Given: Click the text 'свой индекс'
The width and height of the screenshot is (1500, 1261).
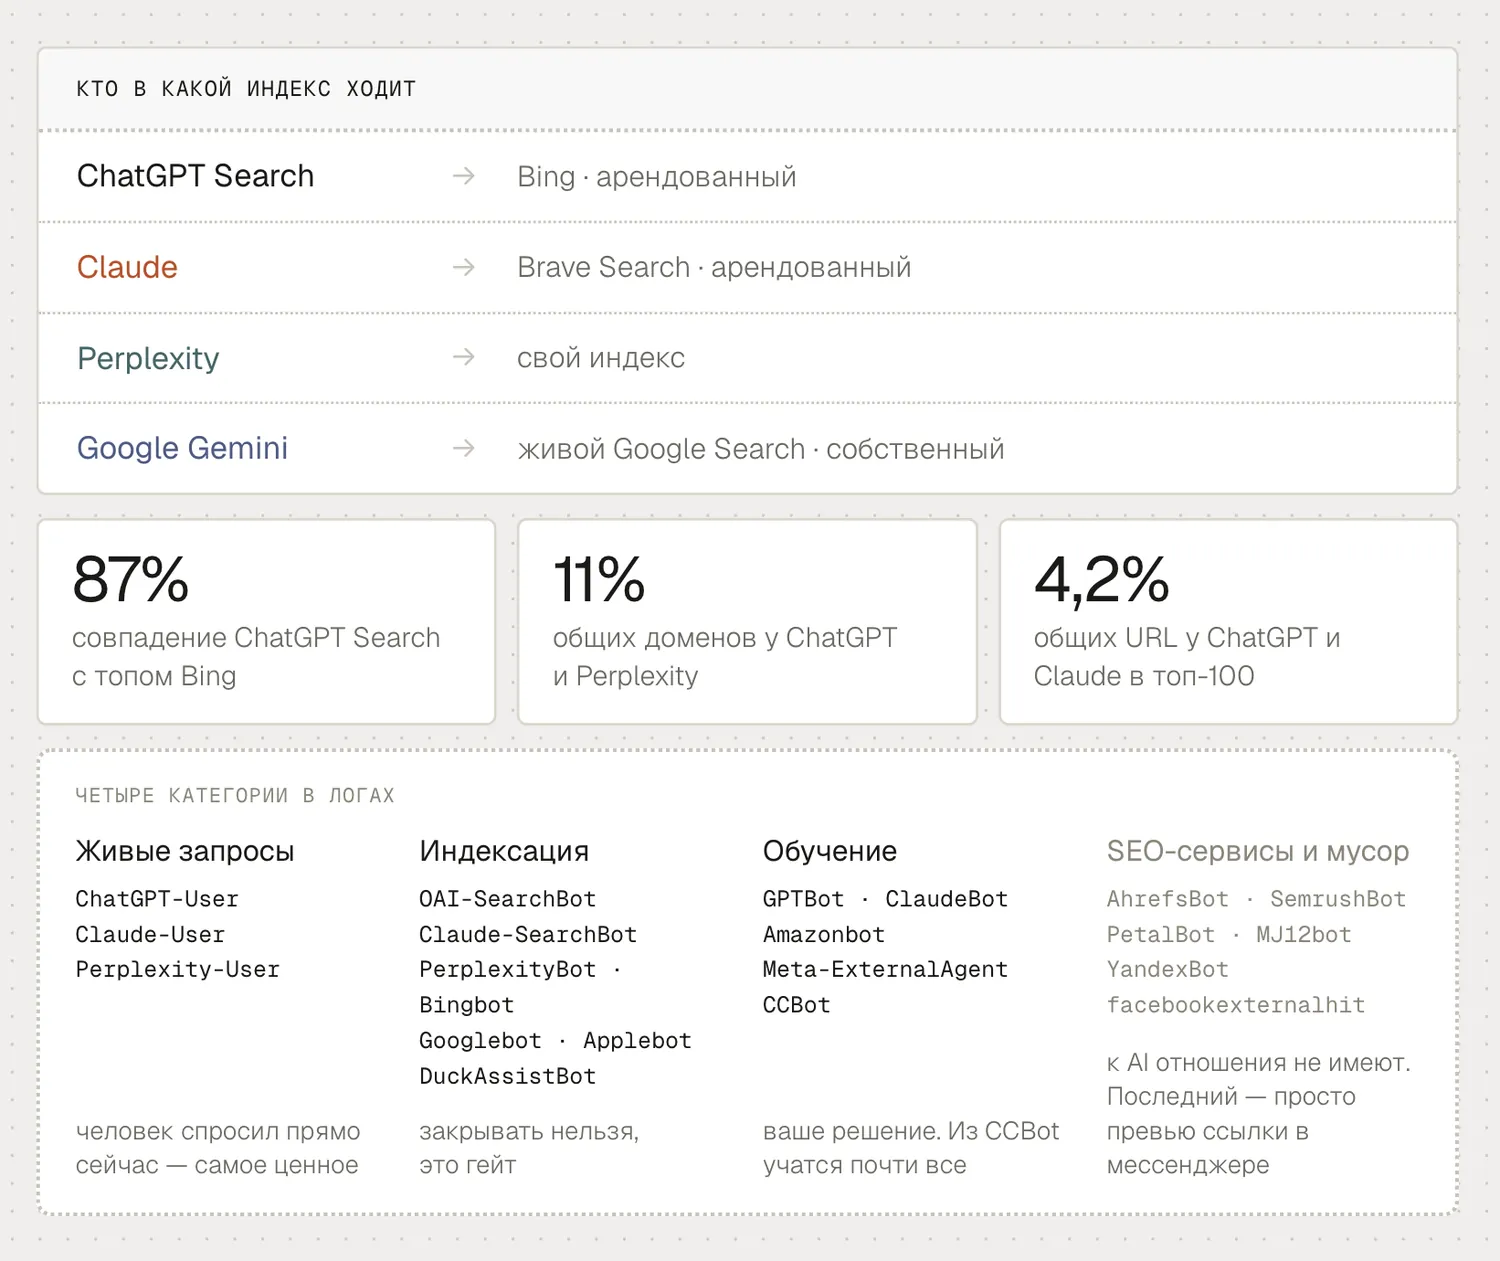Looking at the screenshot, I should click(601, 358).
